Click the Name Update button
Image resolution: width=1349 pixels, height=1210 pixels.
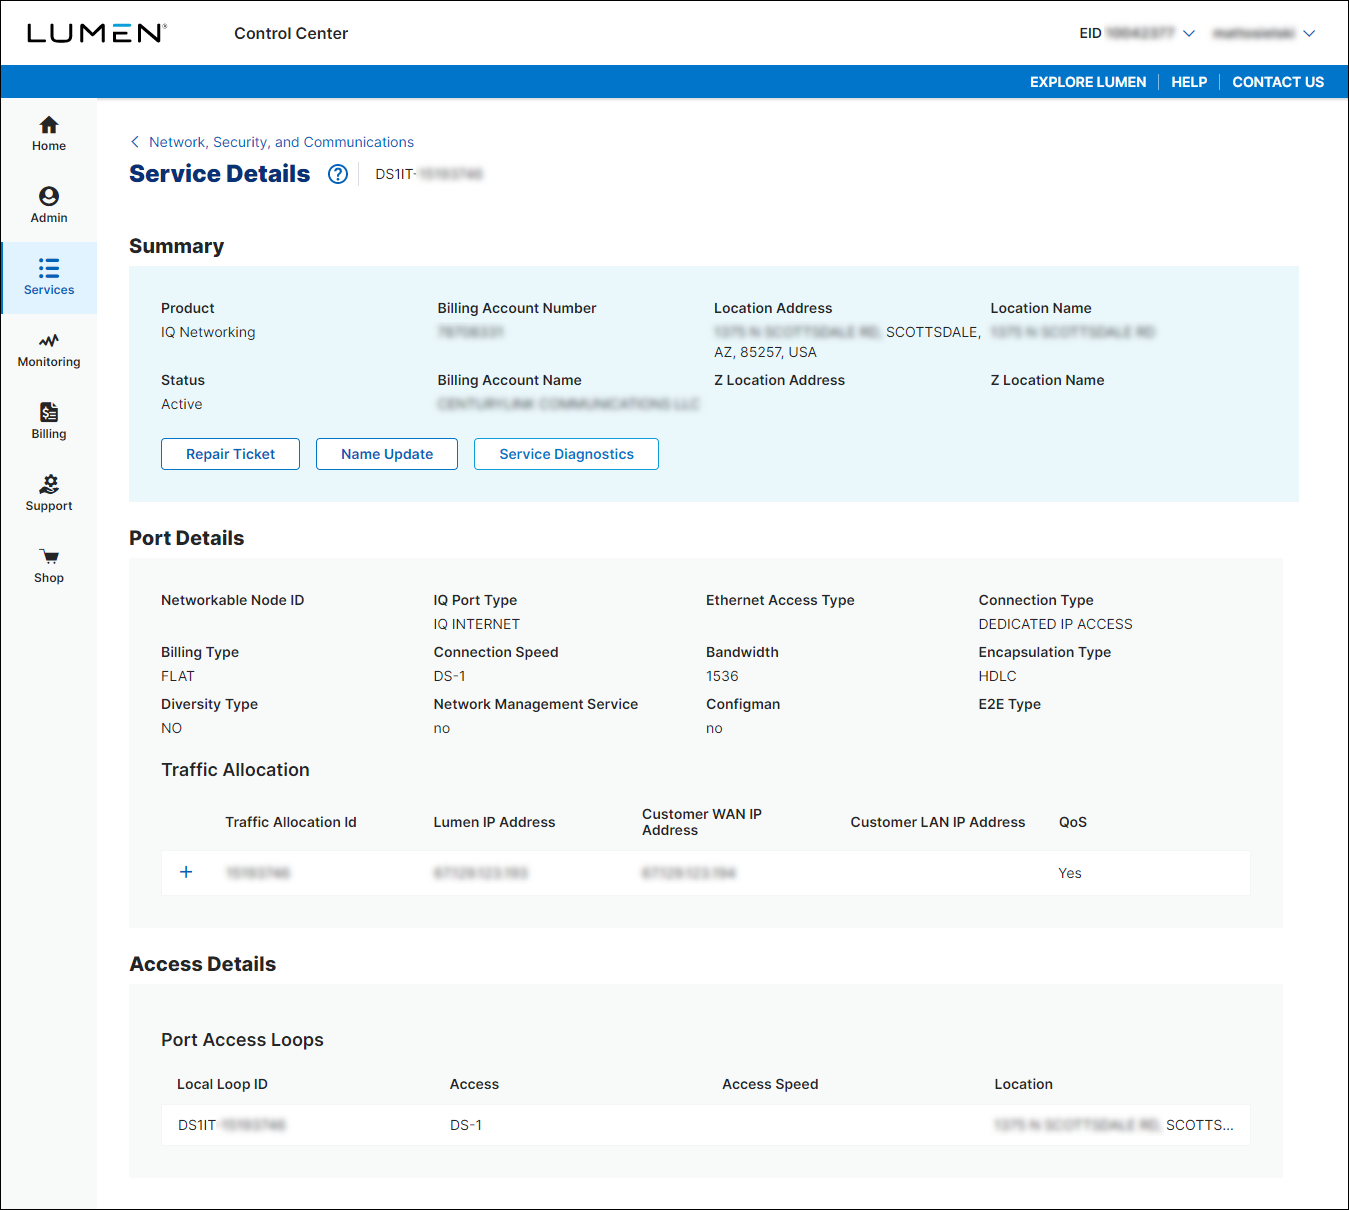point(387,454)
